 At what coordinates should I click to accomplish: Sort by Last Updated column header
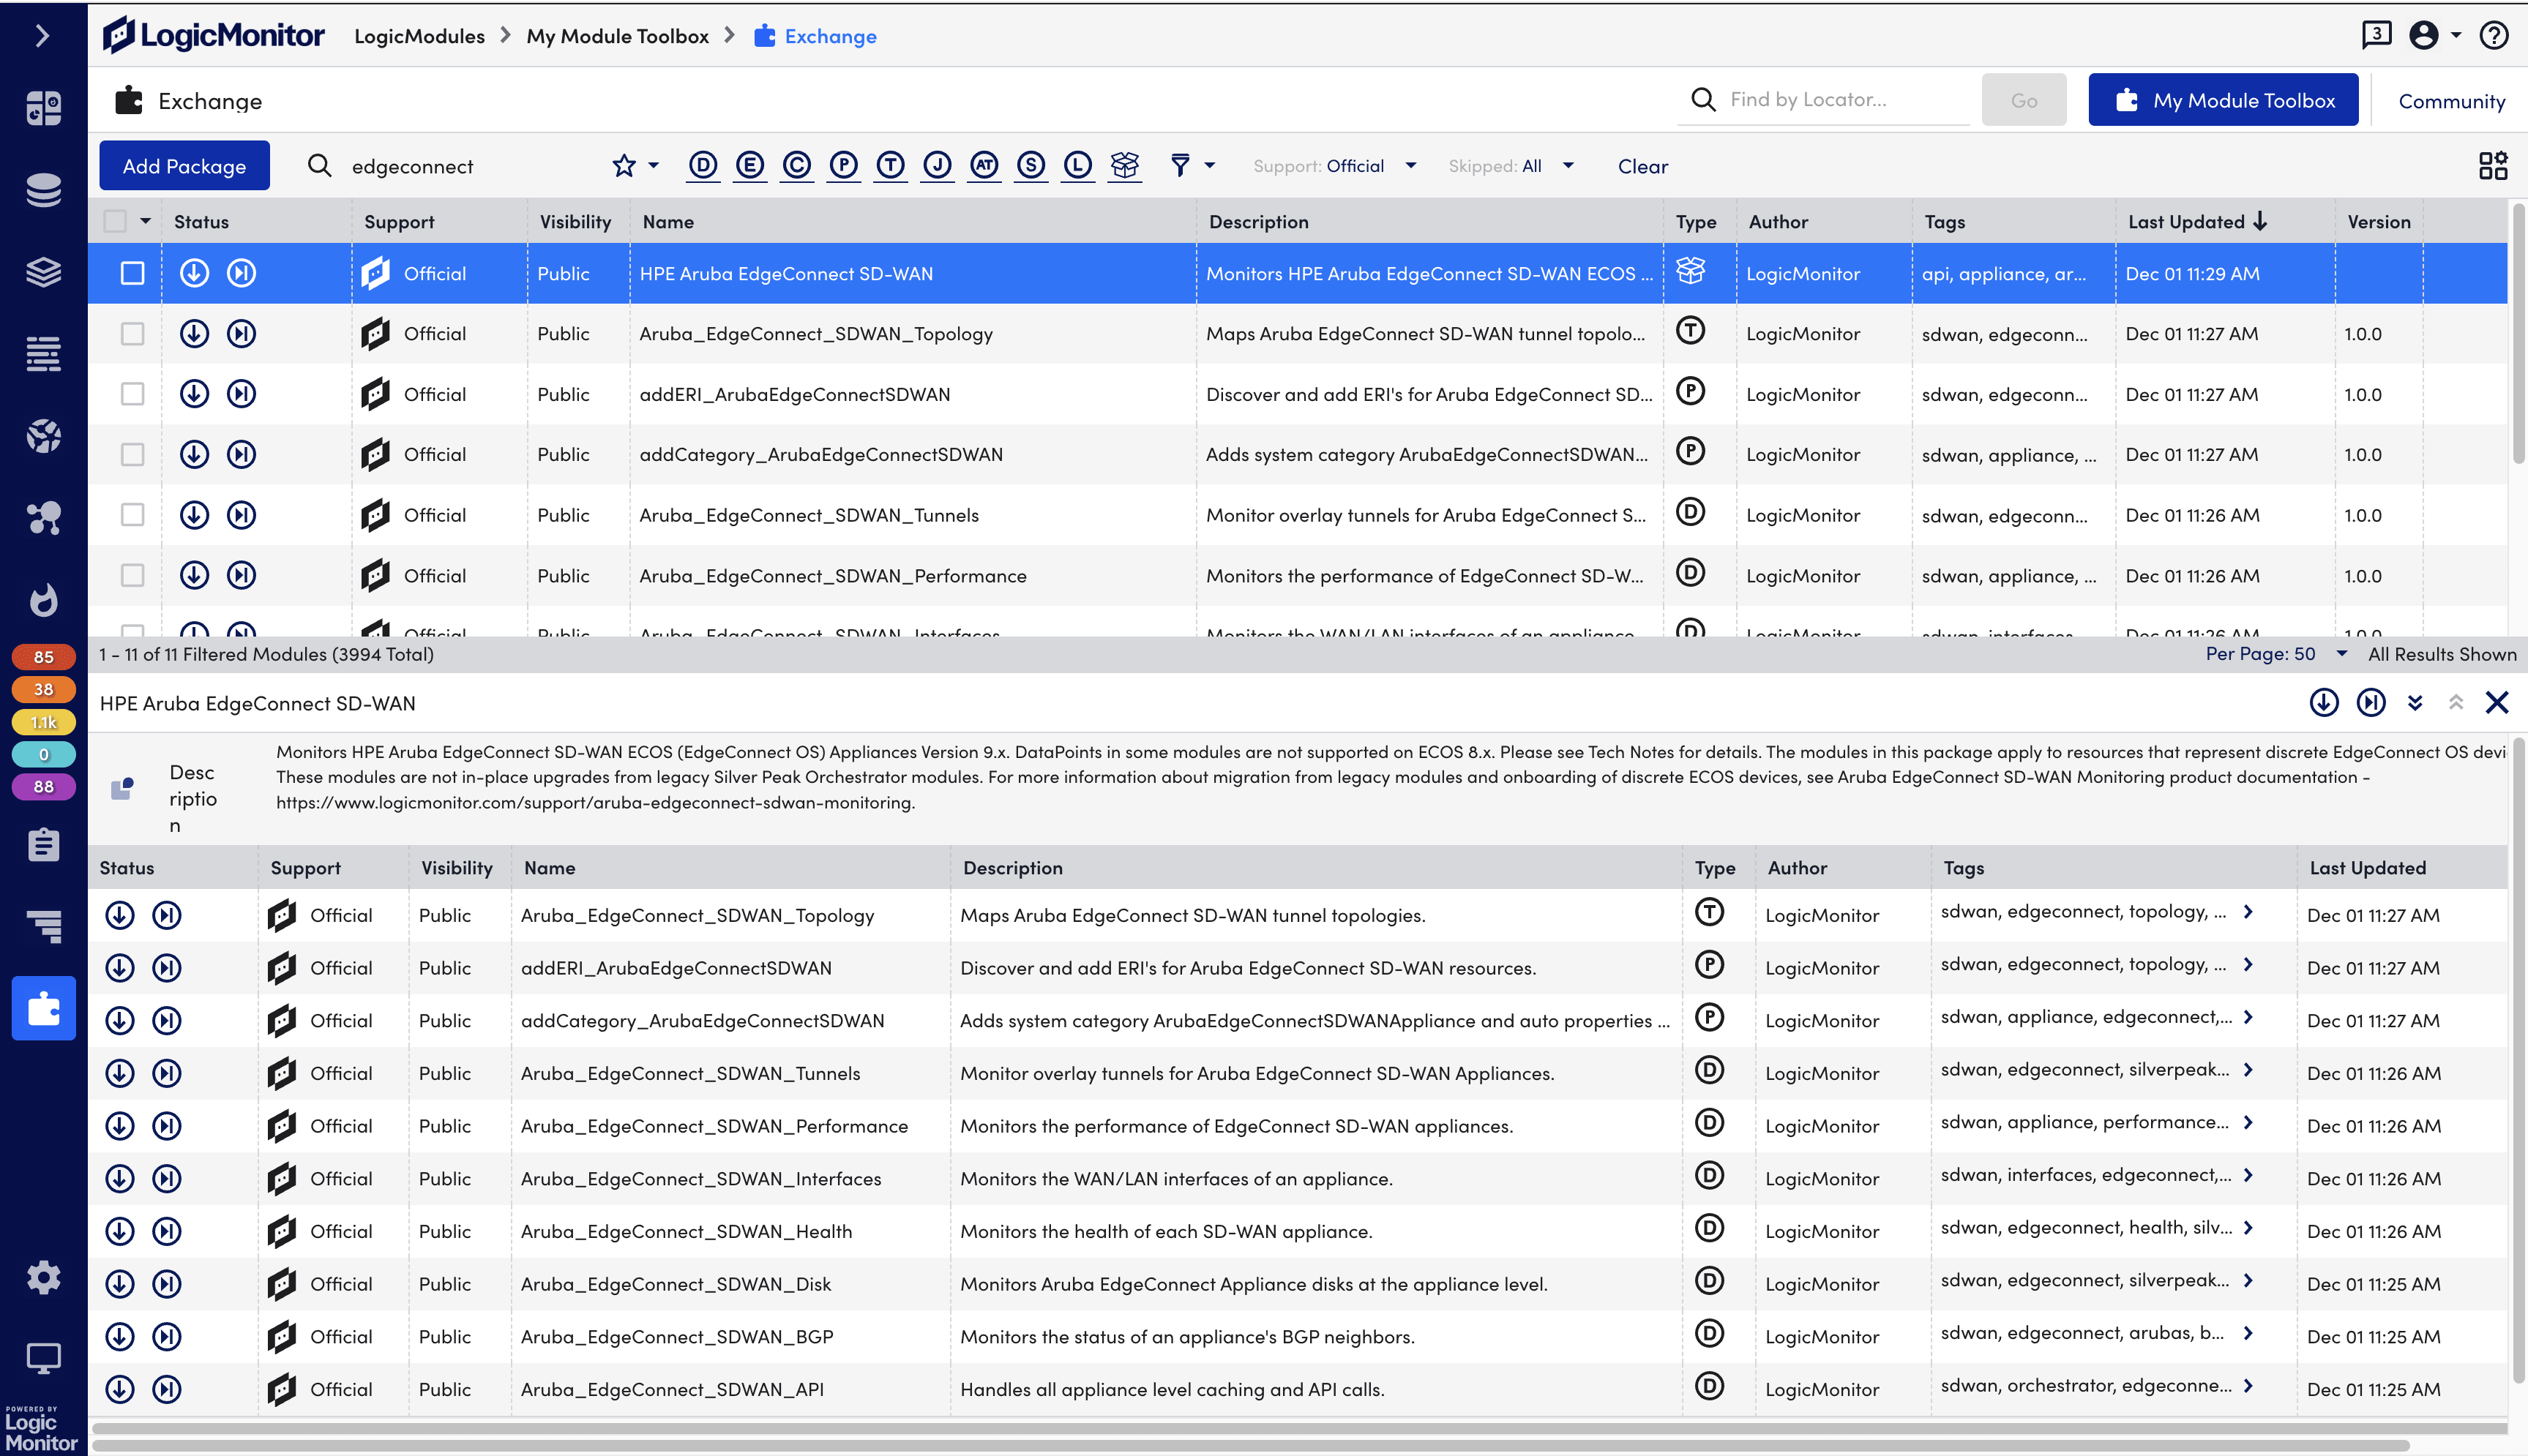[x=2197, y=222]
